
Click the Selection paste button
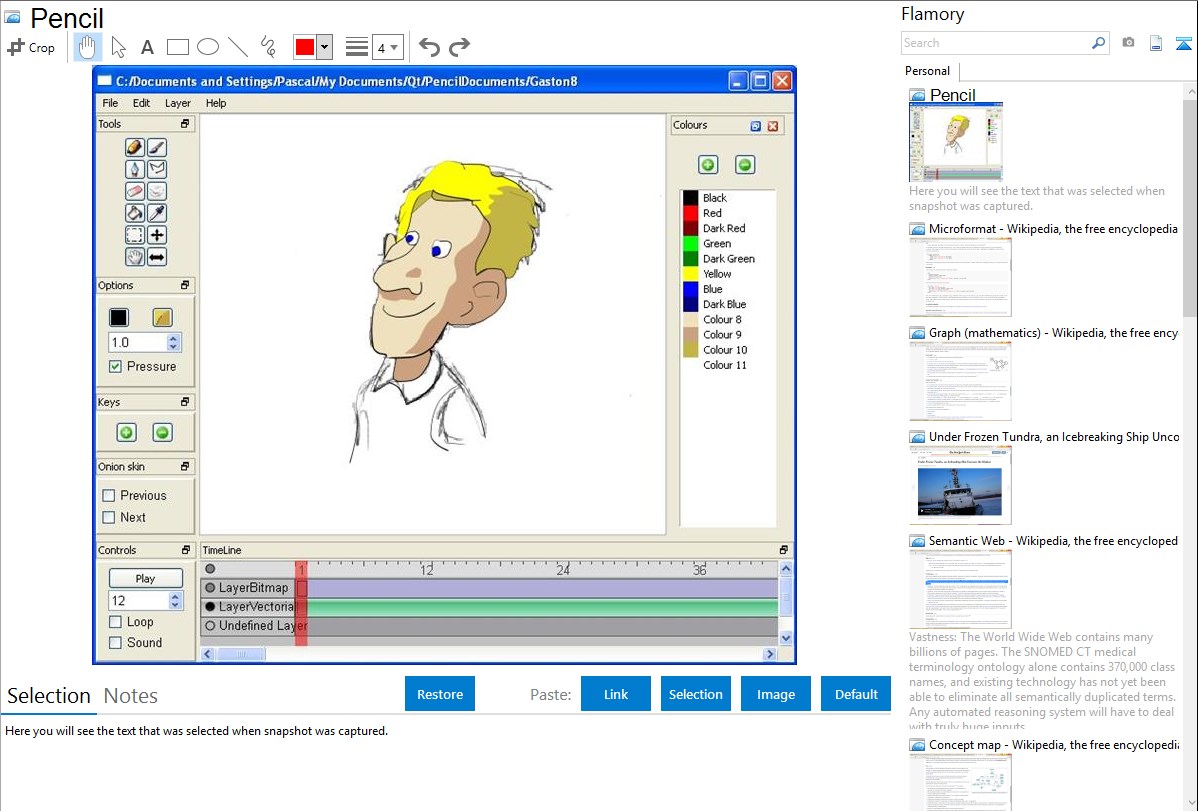[x=696, y=694]
